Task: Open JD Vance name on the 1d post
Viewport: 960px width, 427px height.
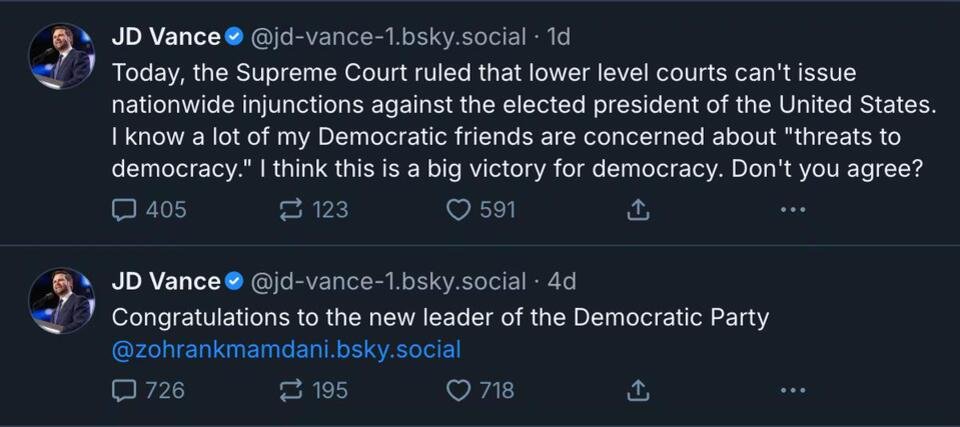Action: 166,38
